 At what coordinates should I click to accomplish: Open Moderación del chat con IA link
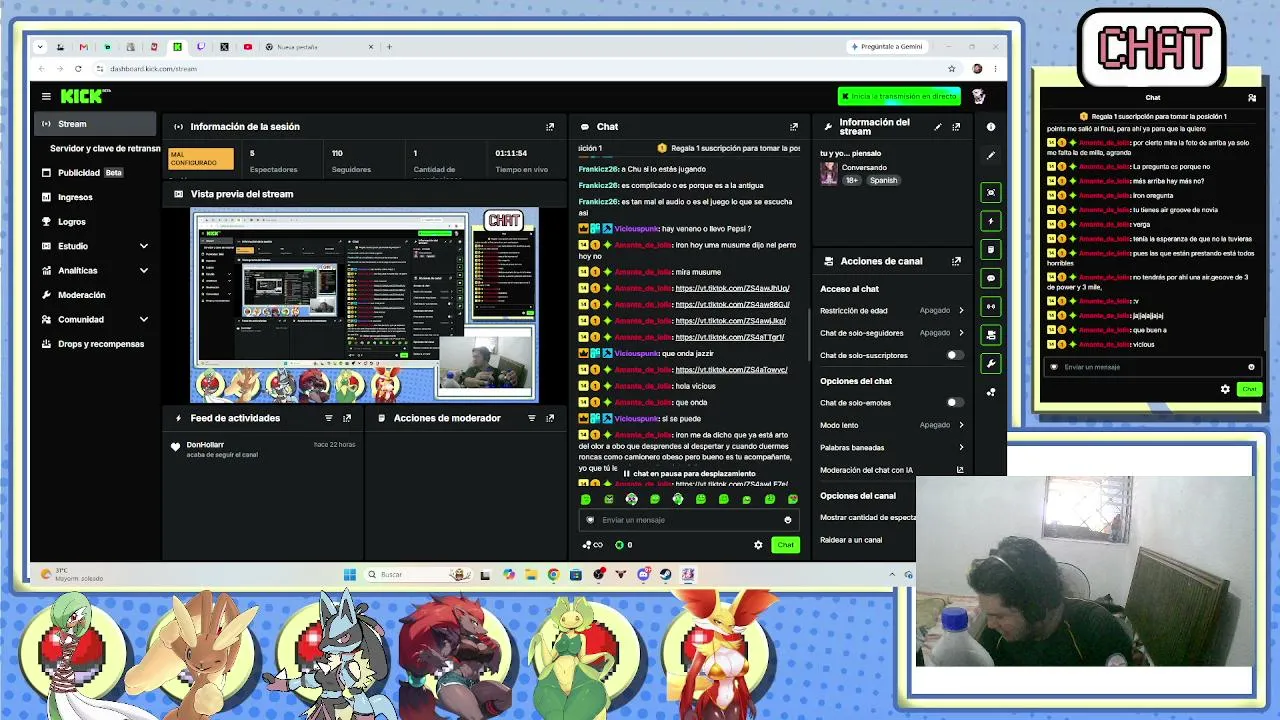[x=892, y=470]
